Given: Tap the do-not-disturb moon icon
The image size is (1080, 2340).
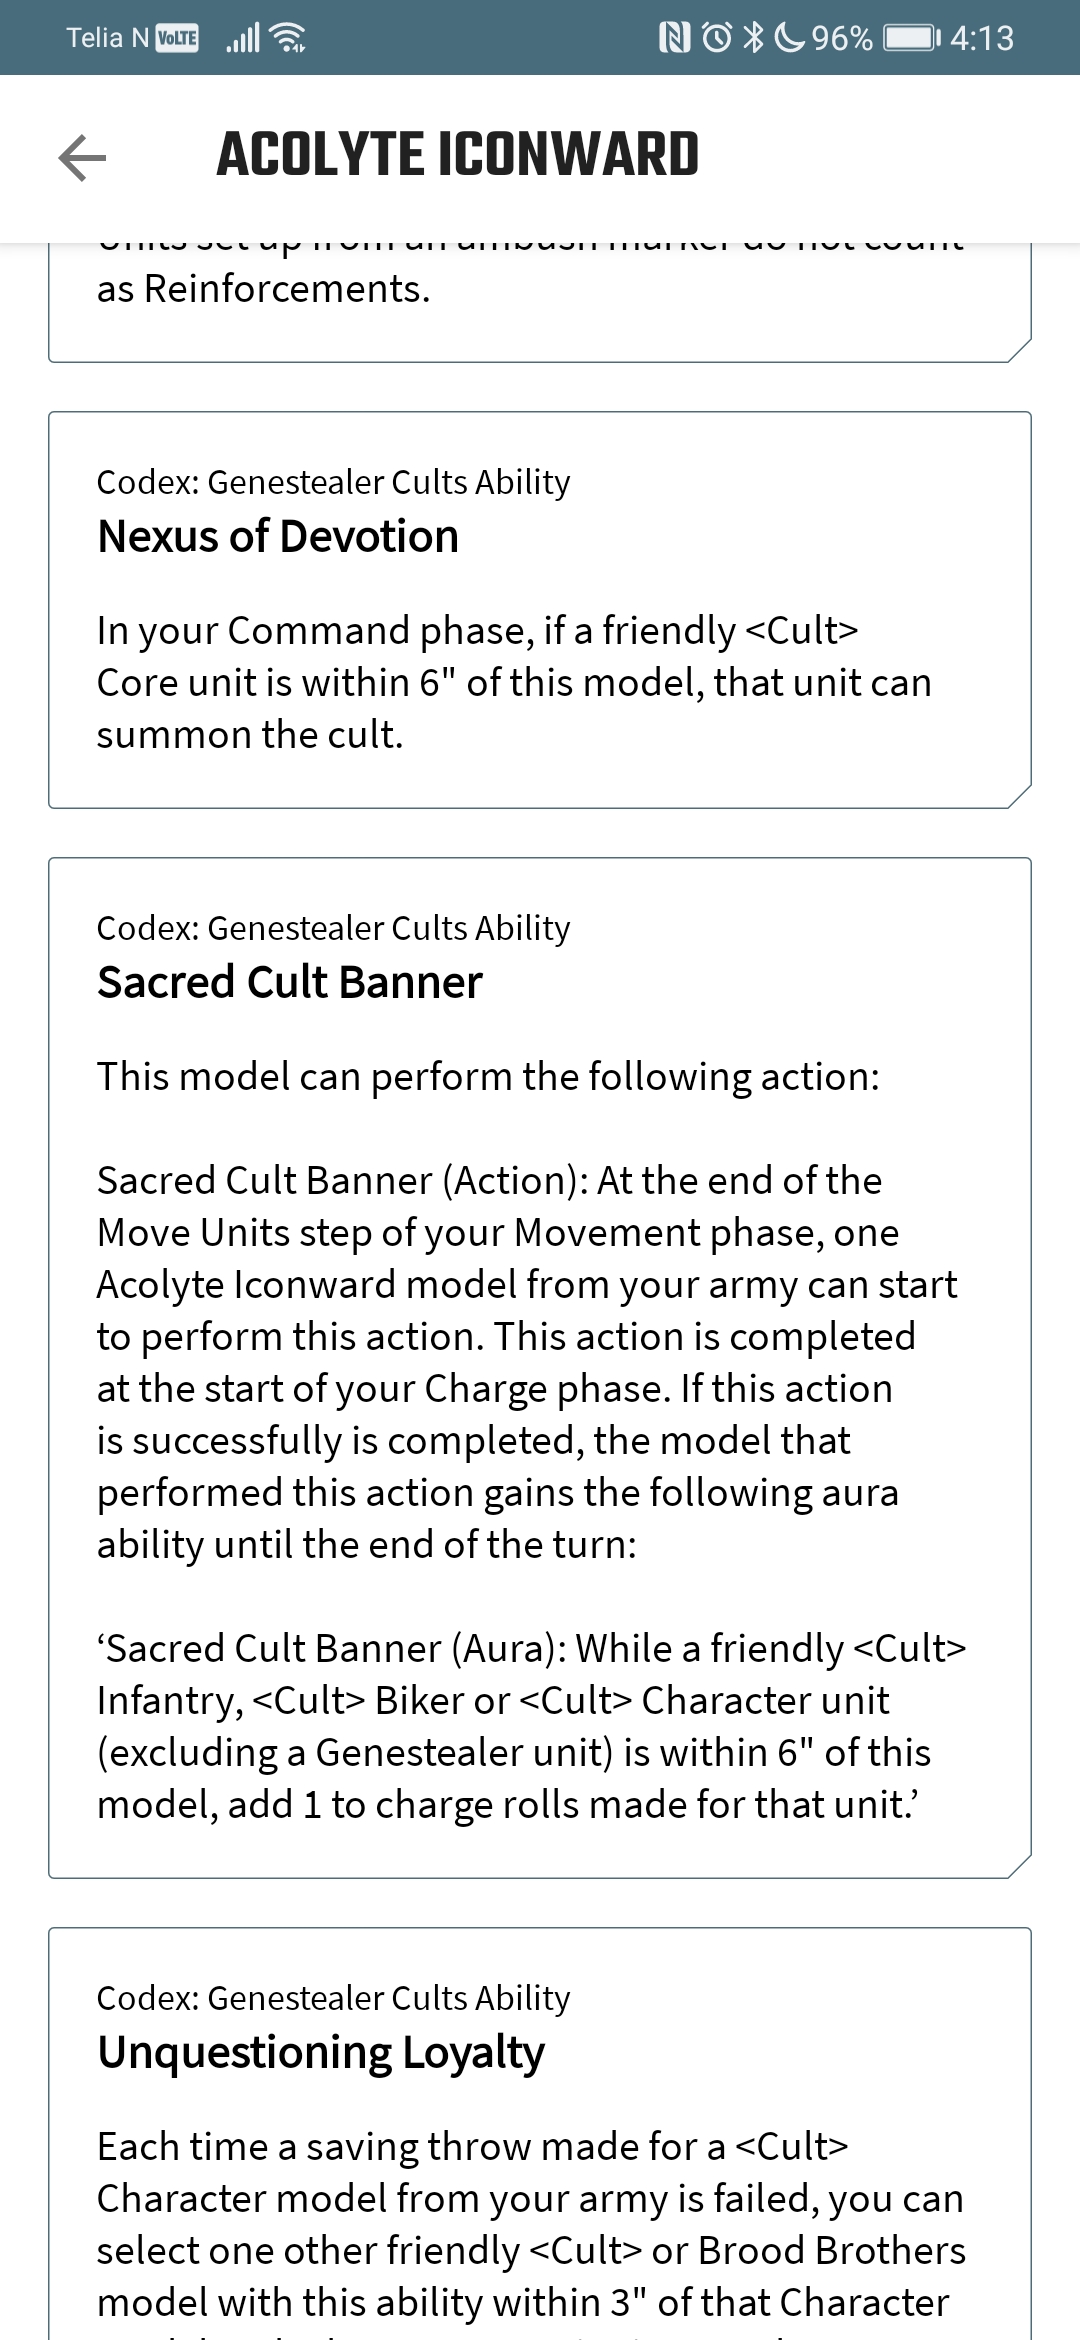Looking at the screenshot, I should pyautogui.click(x=789, y=38).
